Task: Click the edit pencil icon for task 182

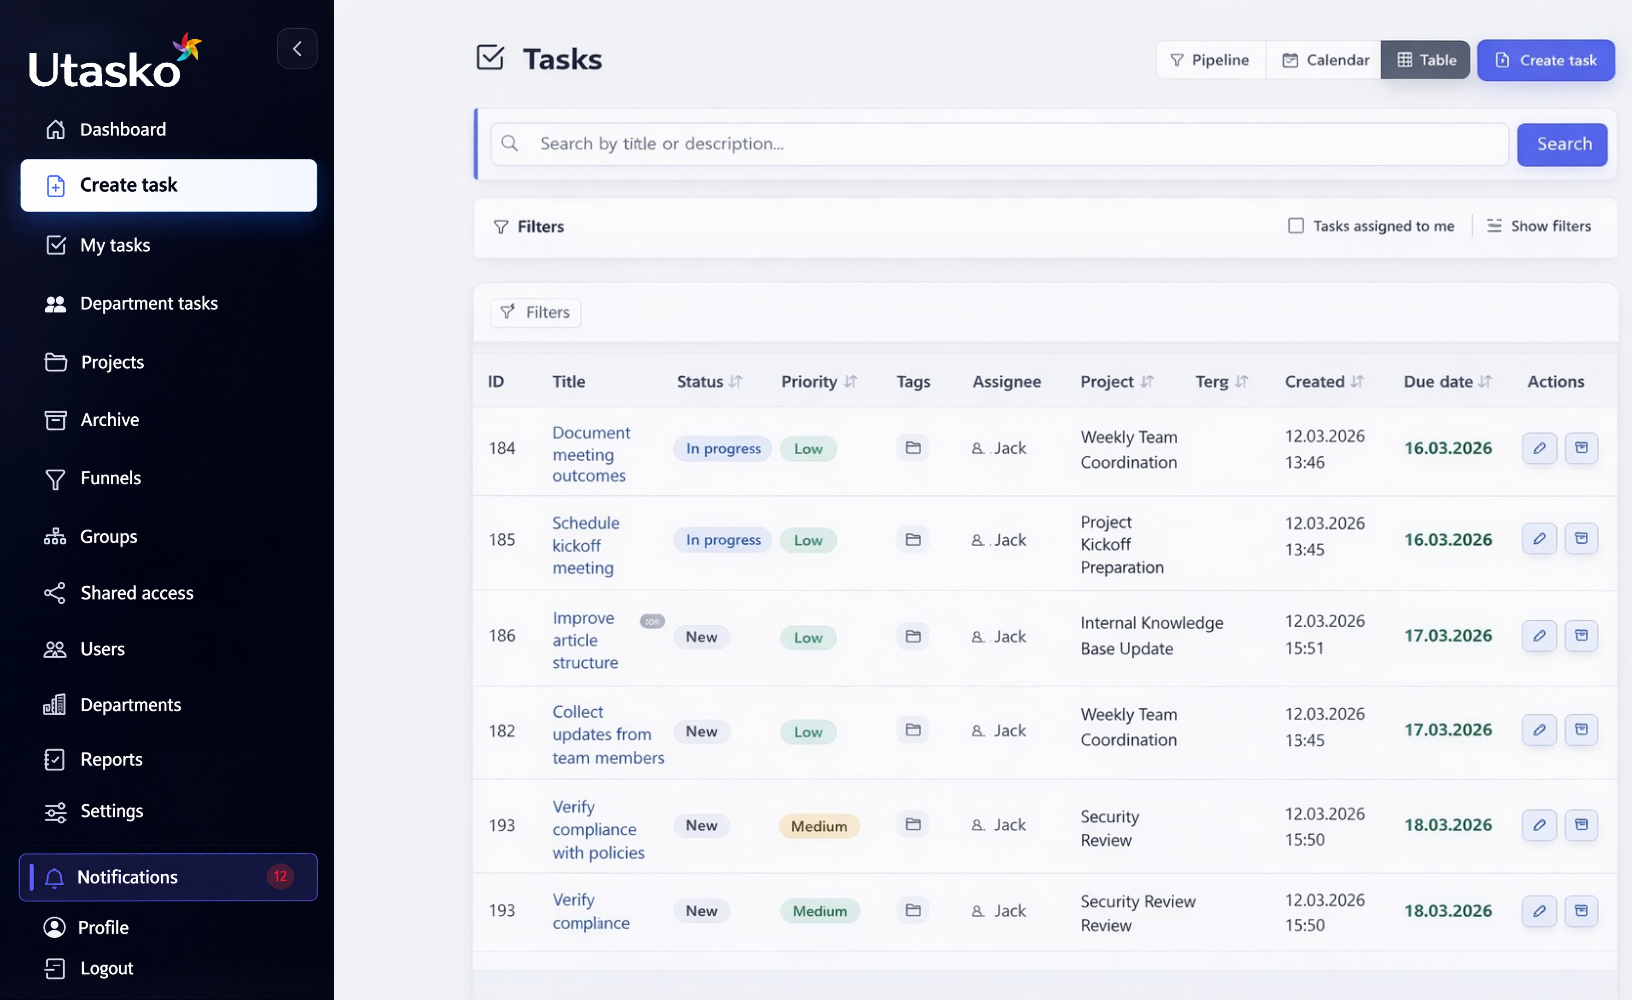Action: [1539, 730]
